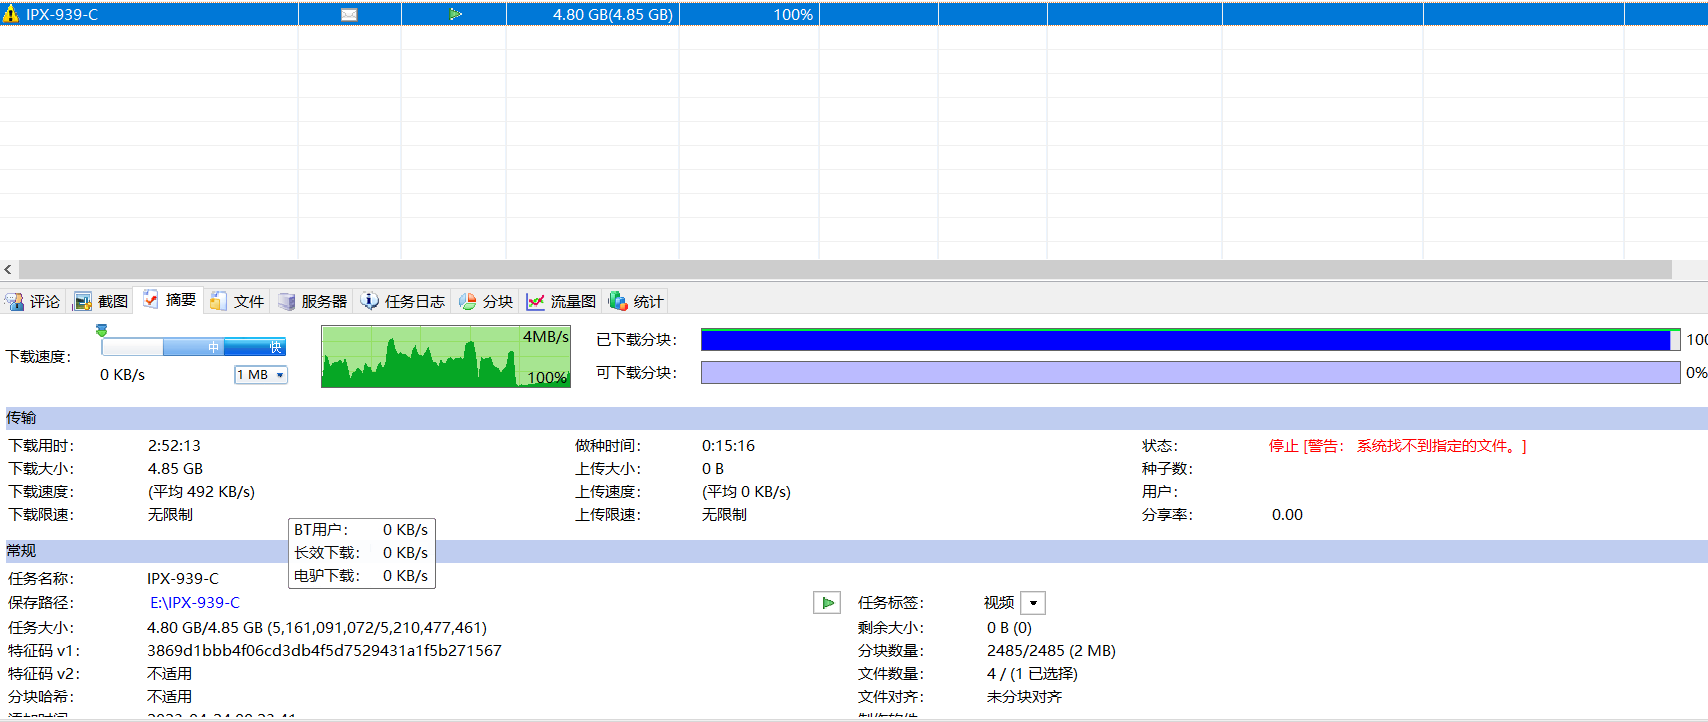Viewport: 1708px width, 722px height.
Task: Switch to the 截图 (Screenshots) tab
Action: click(101, 301)
